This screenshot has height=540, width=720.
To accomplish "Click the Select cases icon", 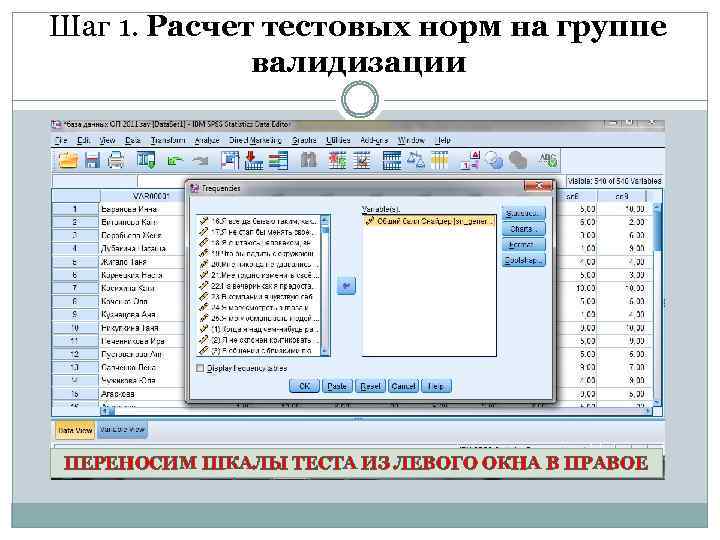I will (439, 161).
